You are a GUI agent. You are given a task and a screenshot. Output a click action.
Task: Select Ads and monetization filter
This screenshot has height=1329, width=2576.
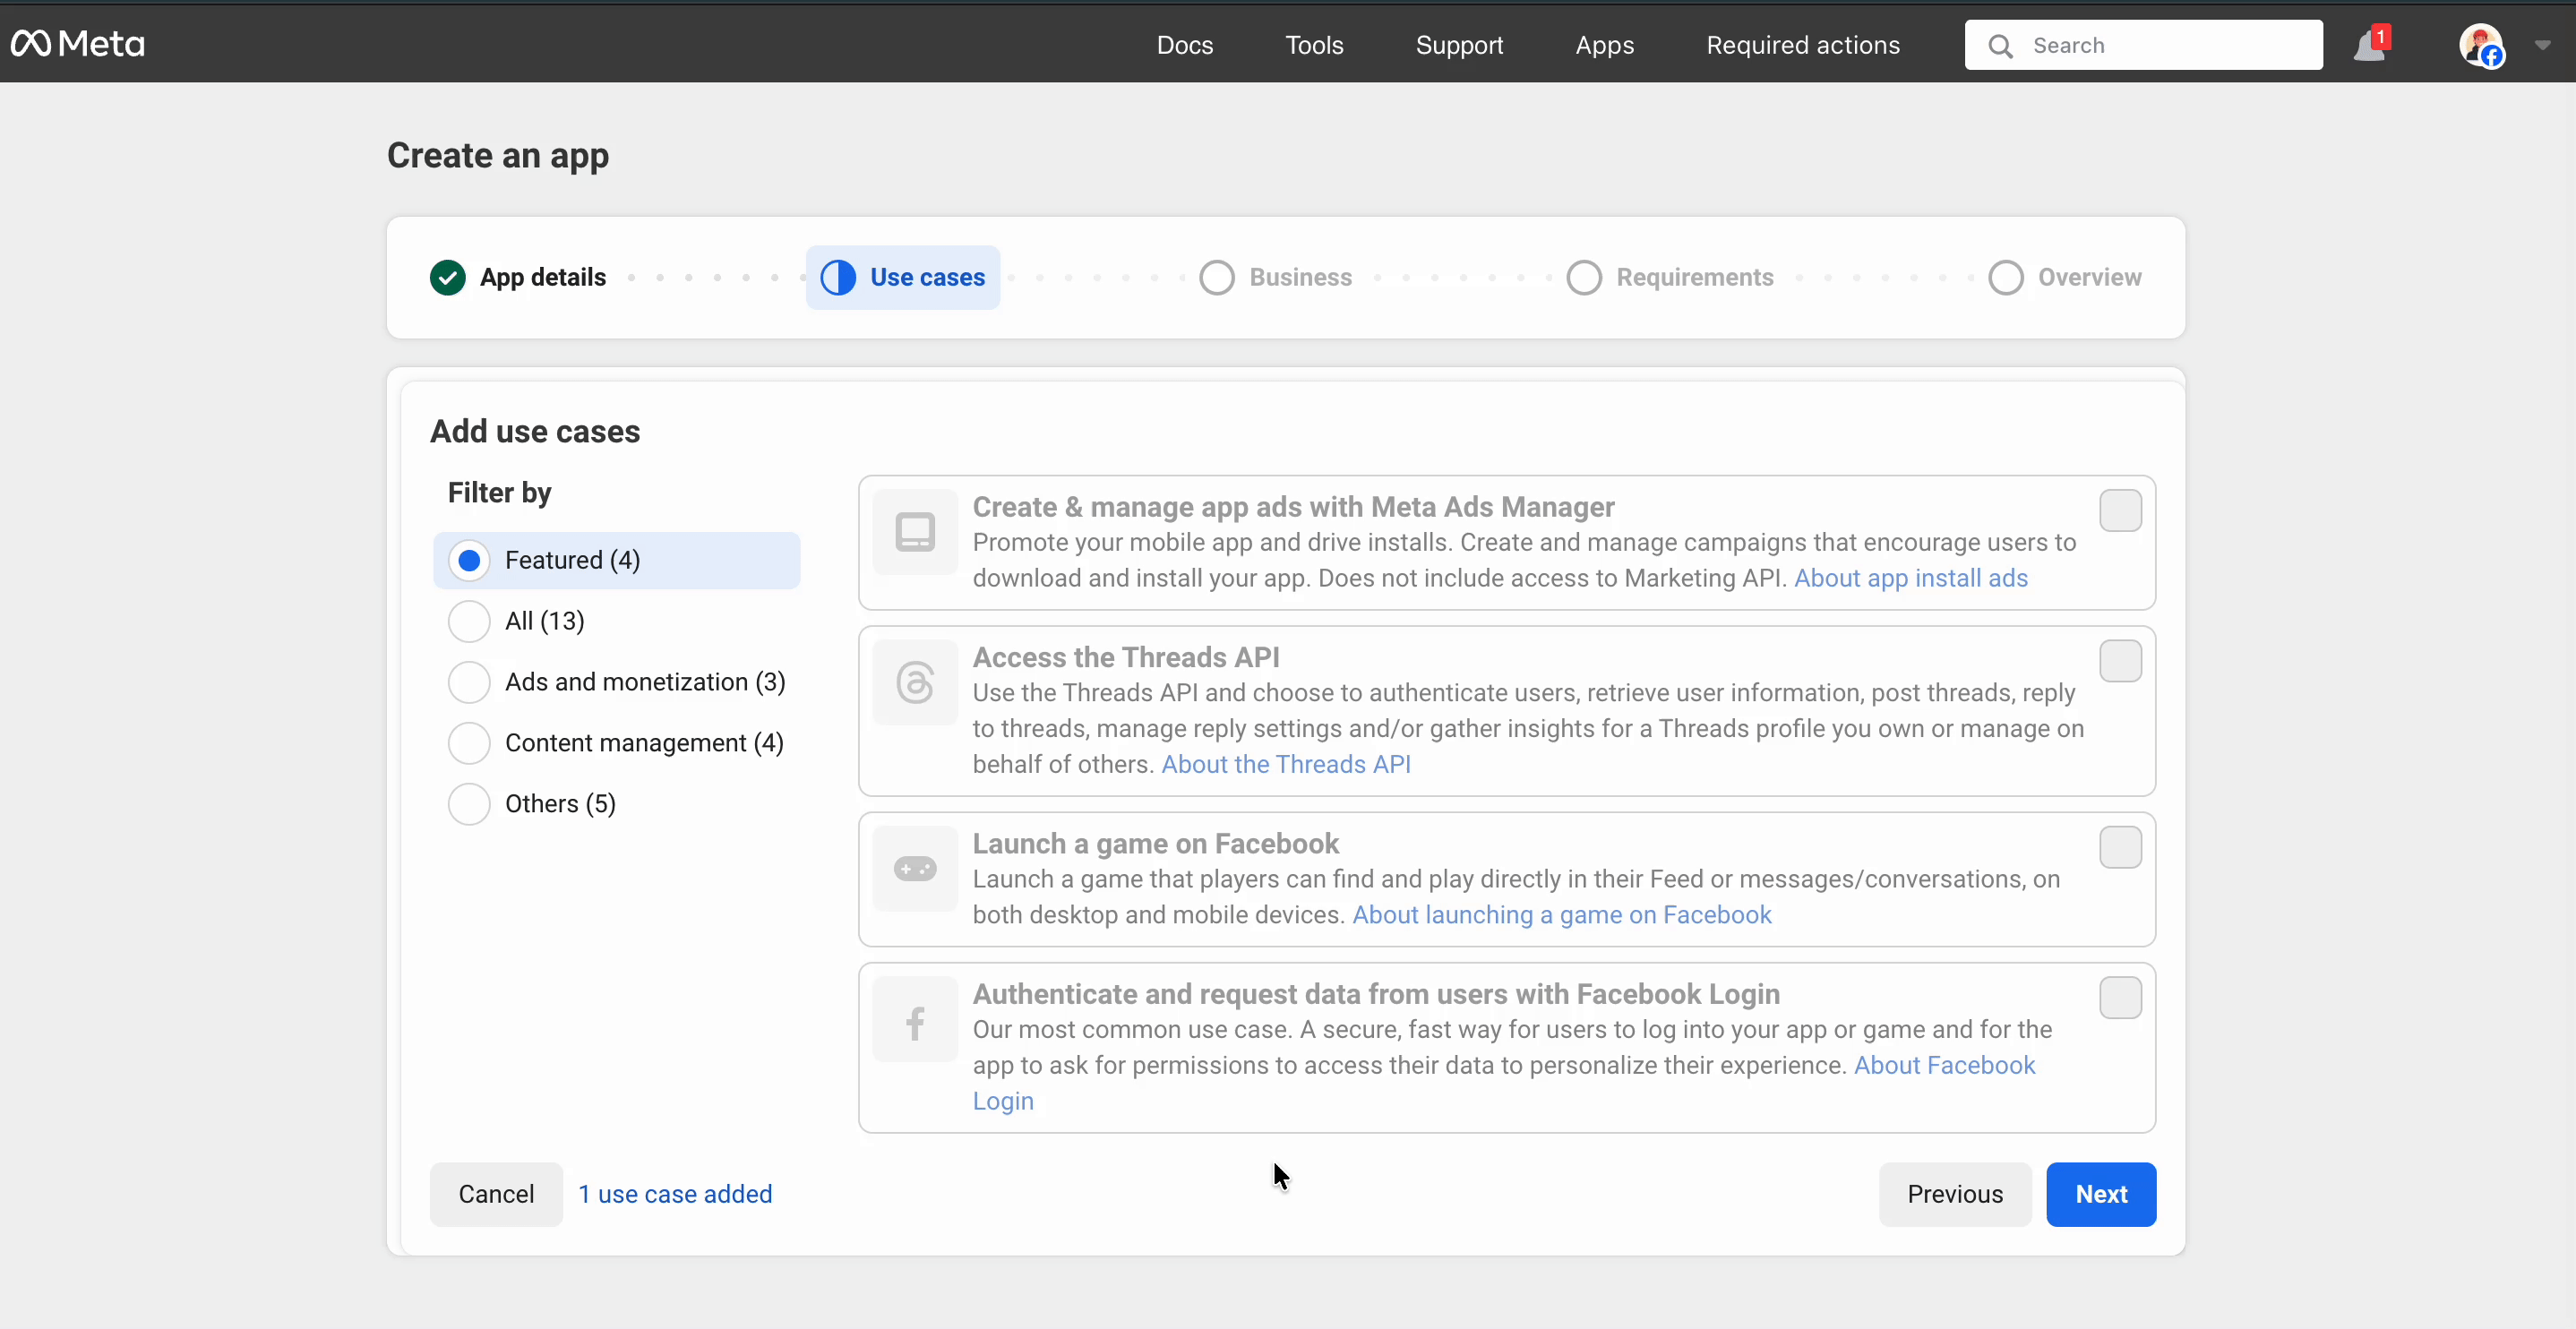coord(469,682)
